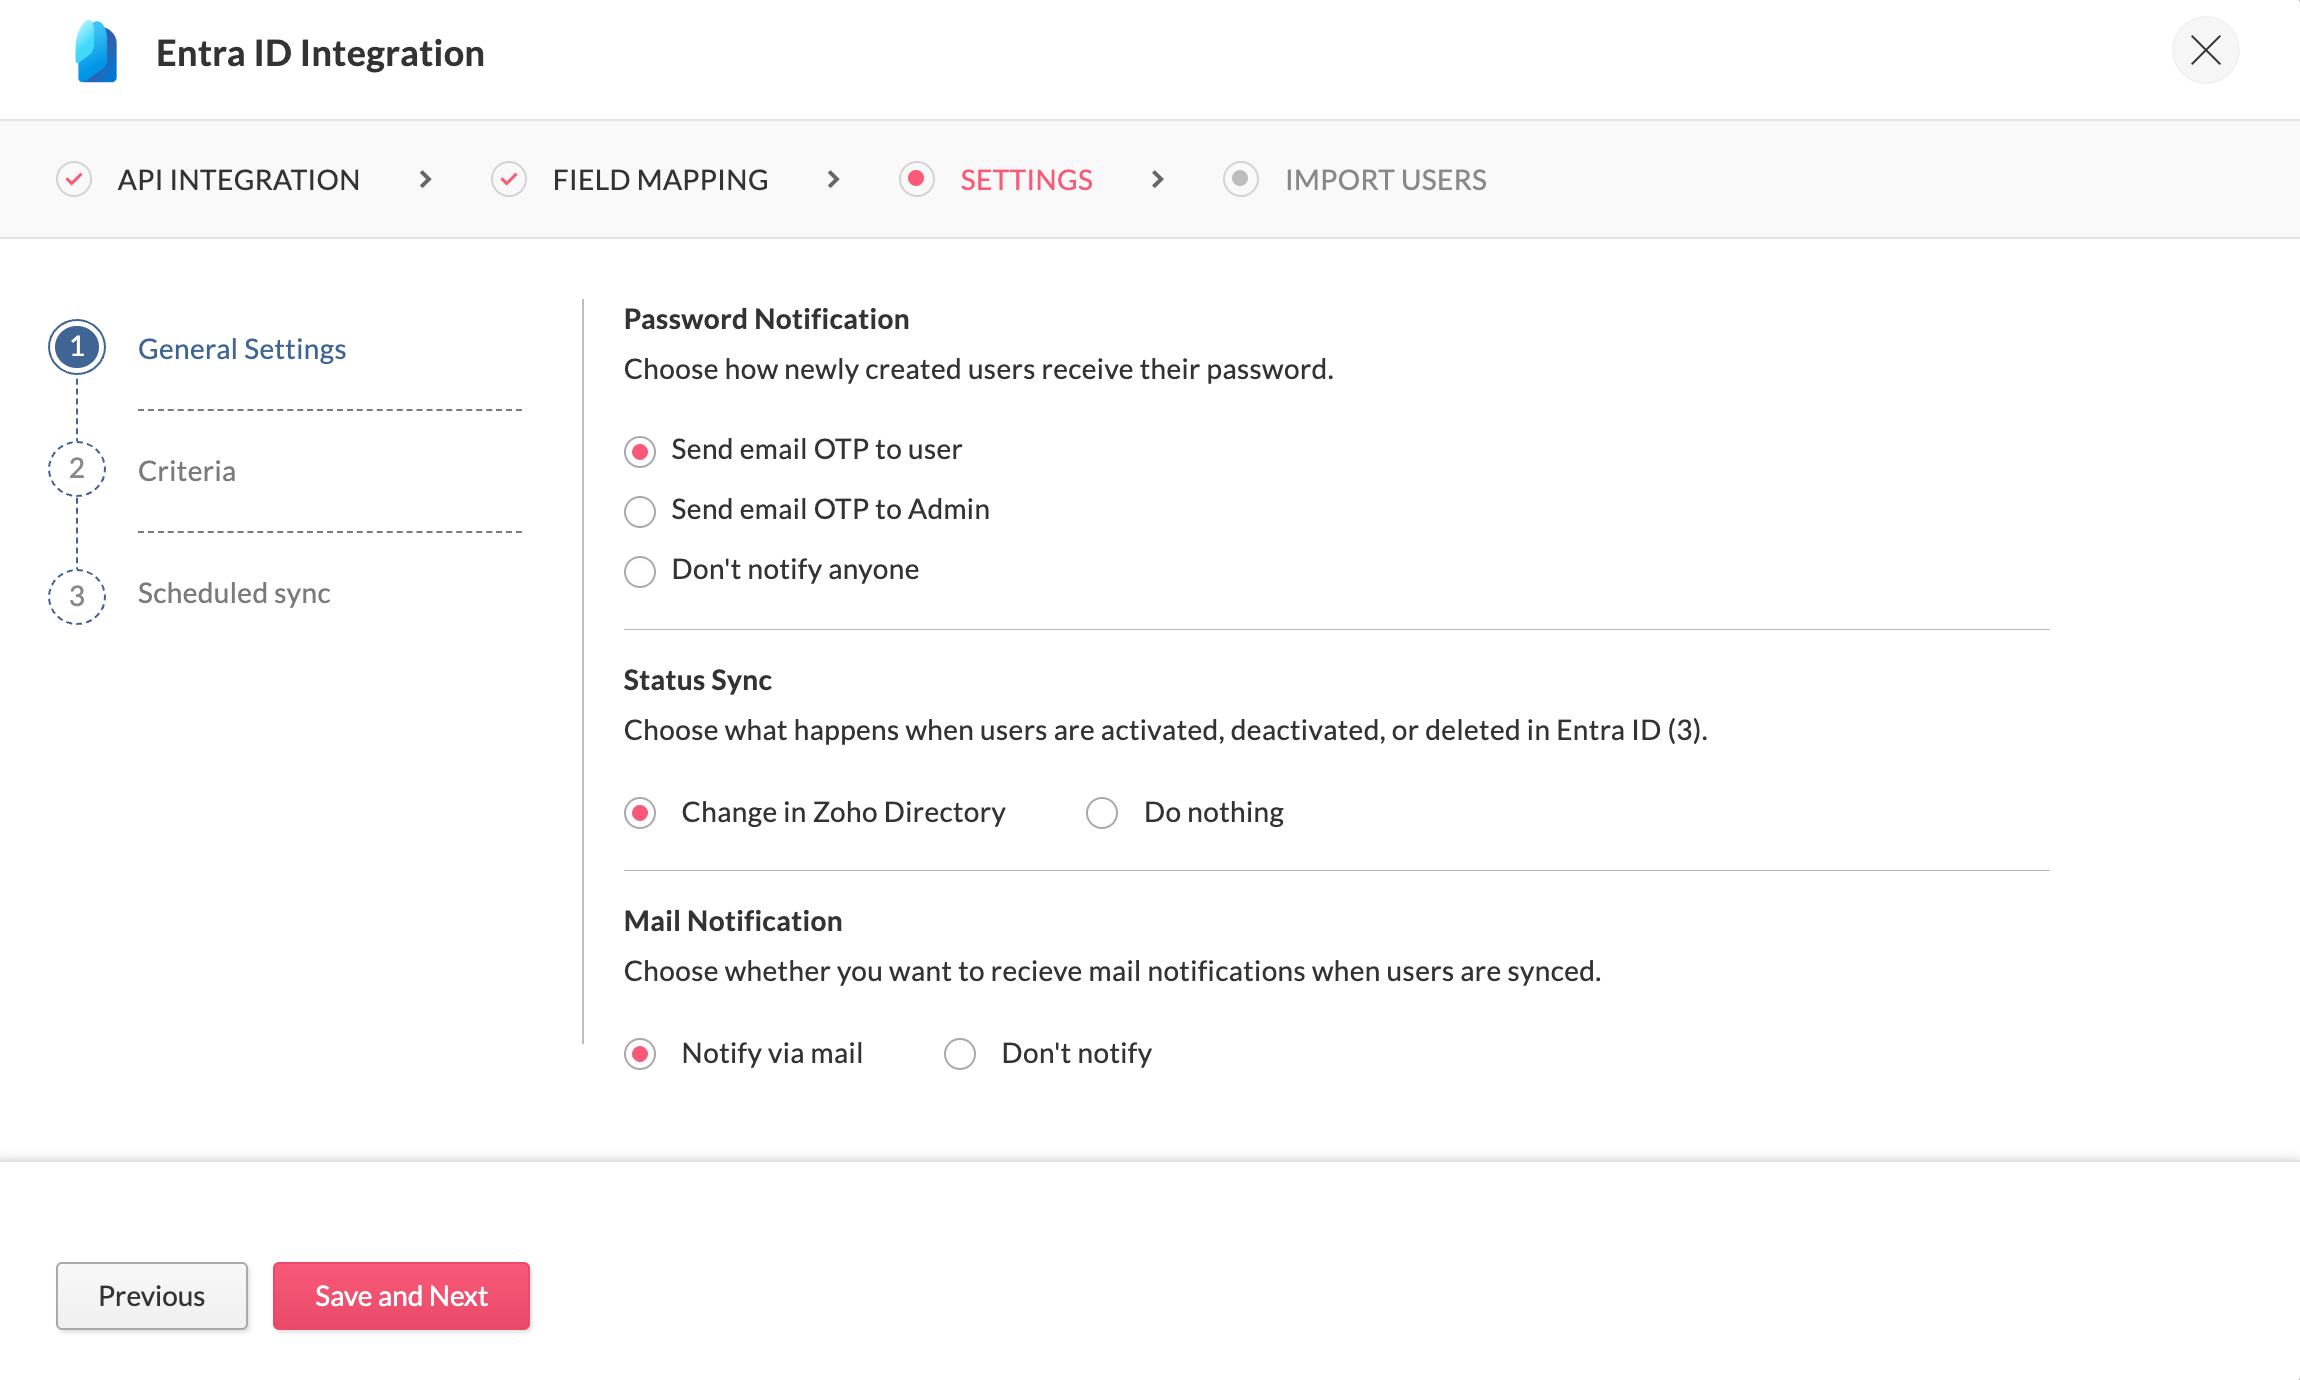Click chevron after Field Mapping step
Screen dimensions: 2300x1380
point(833,180)
